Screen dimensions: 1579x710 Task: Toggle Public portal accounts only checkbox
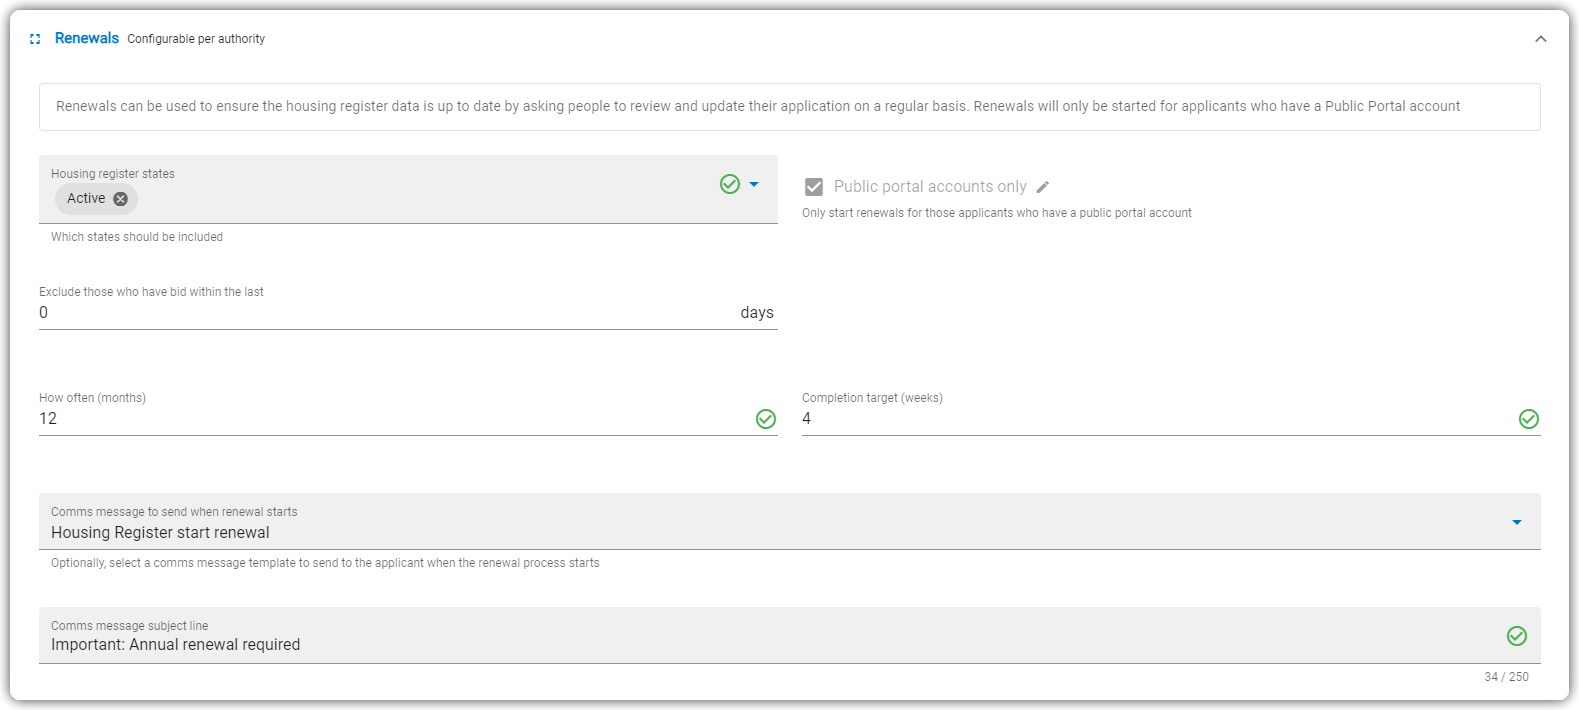click(x=814, y=187)
